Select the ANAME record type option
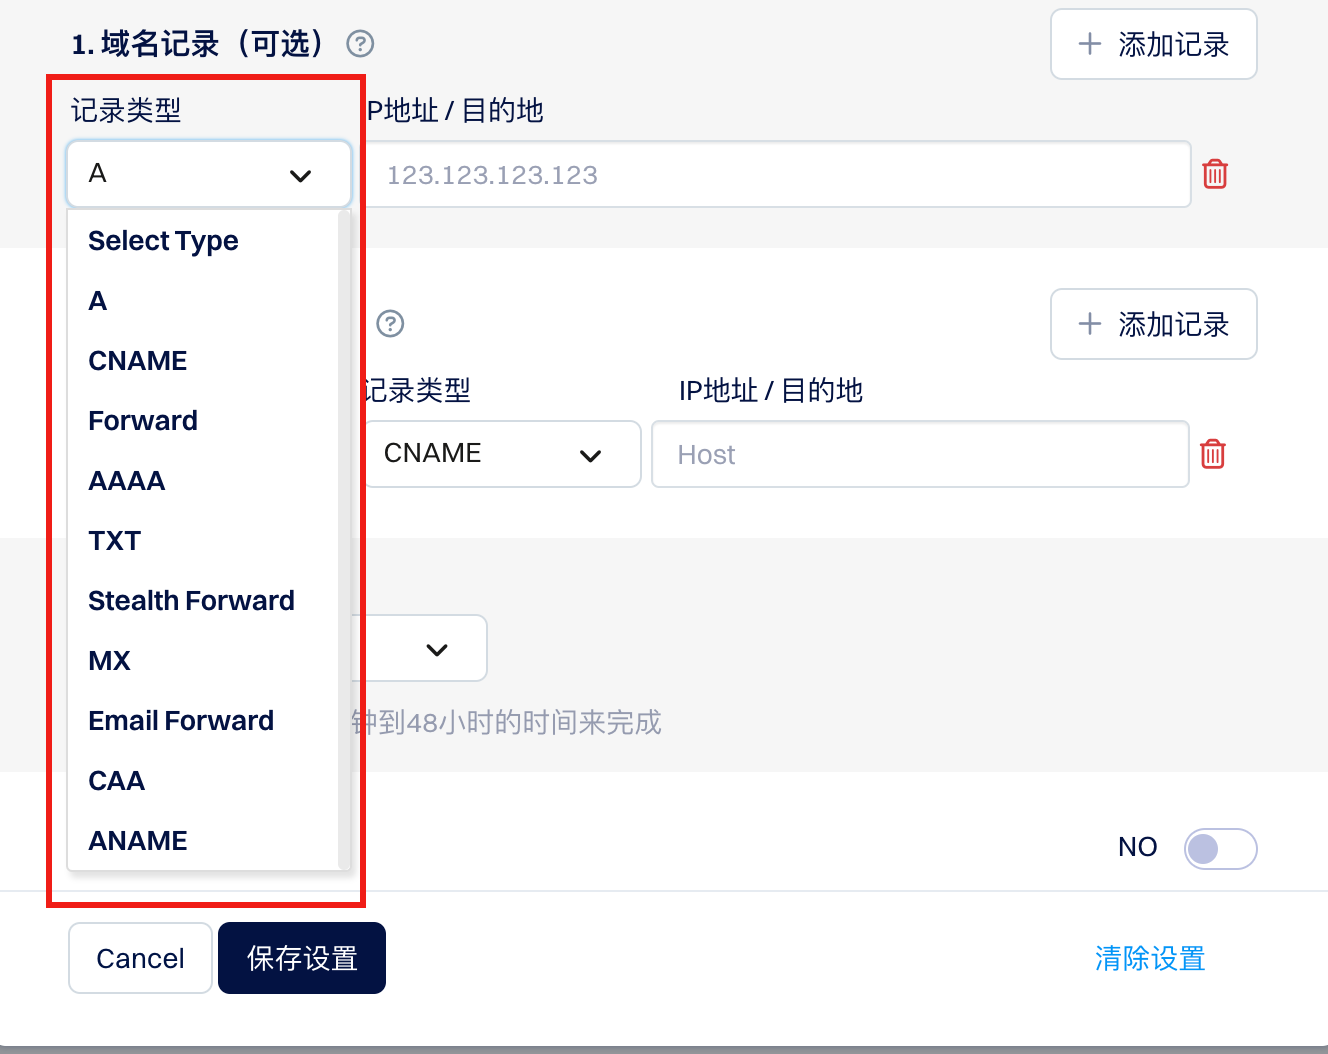The width and height of the screenshot is (1328, 1054). tap(203, 841)
